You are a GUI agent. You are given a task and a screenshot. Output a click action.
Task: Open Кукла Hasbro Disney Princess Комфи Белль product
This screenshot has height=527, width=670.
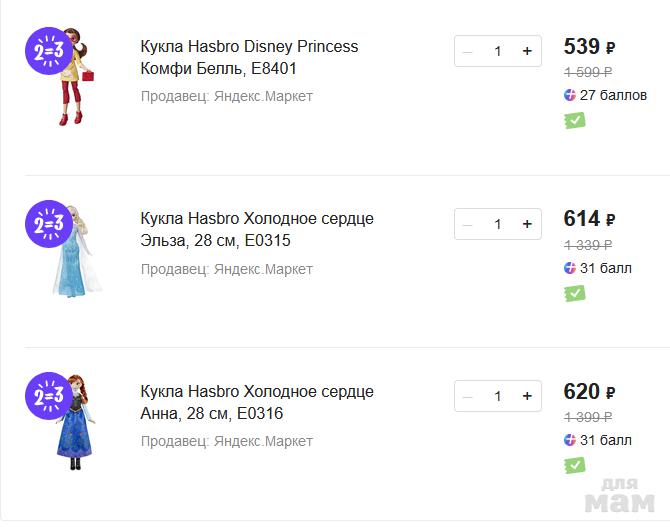248,57
